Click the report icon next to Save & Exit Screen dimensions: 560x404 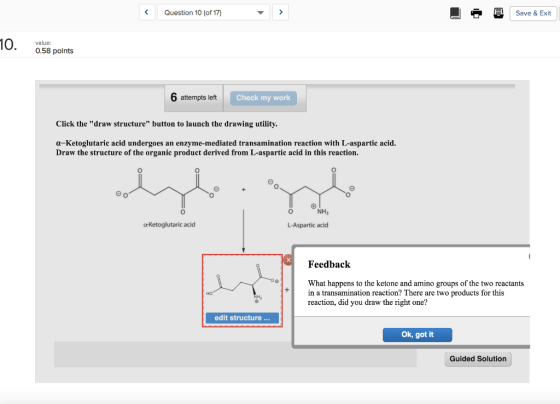(x=498, y=13)
